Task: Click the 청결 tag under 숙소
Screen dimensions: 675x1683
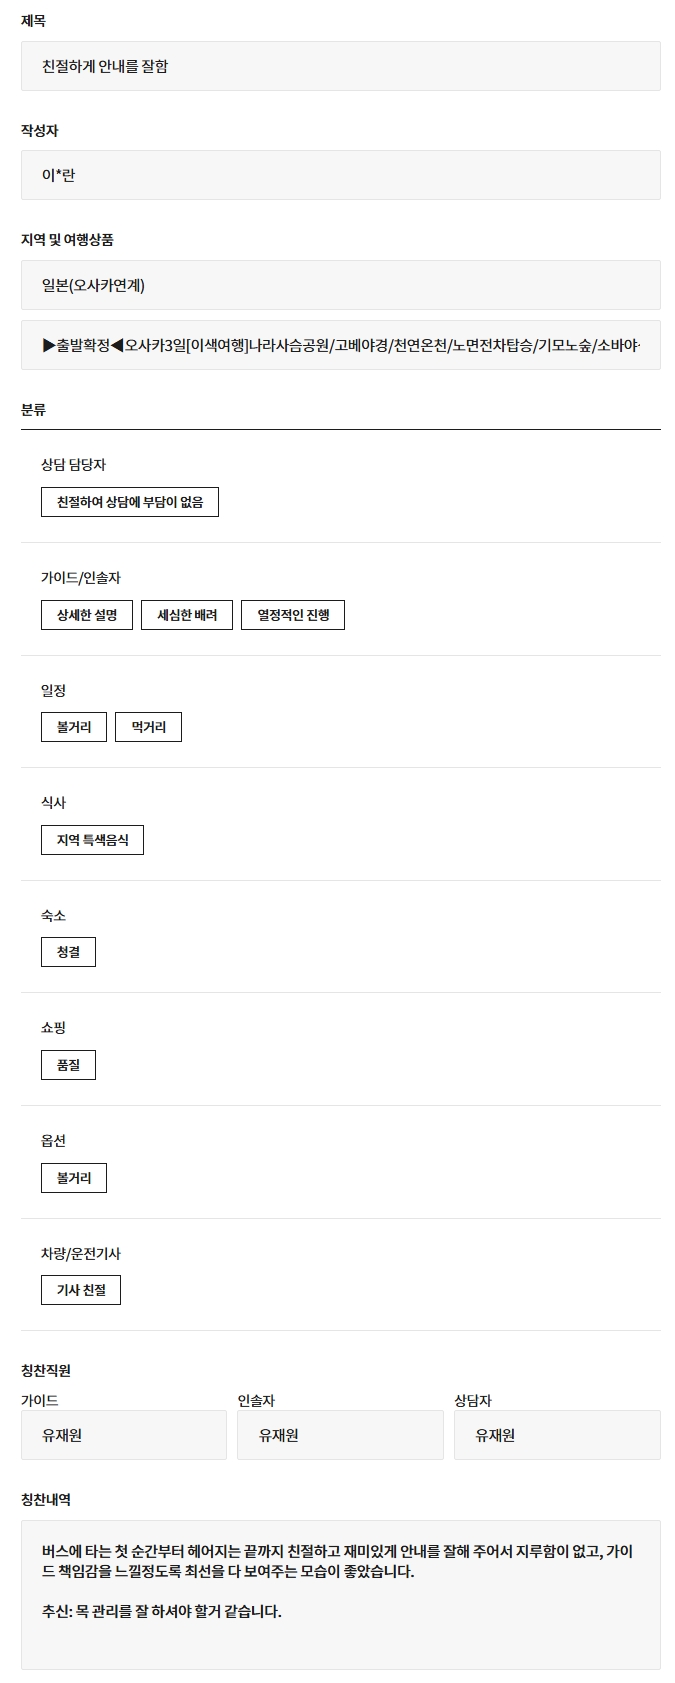Action: pos(68,952)
